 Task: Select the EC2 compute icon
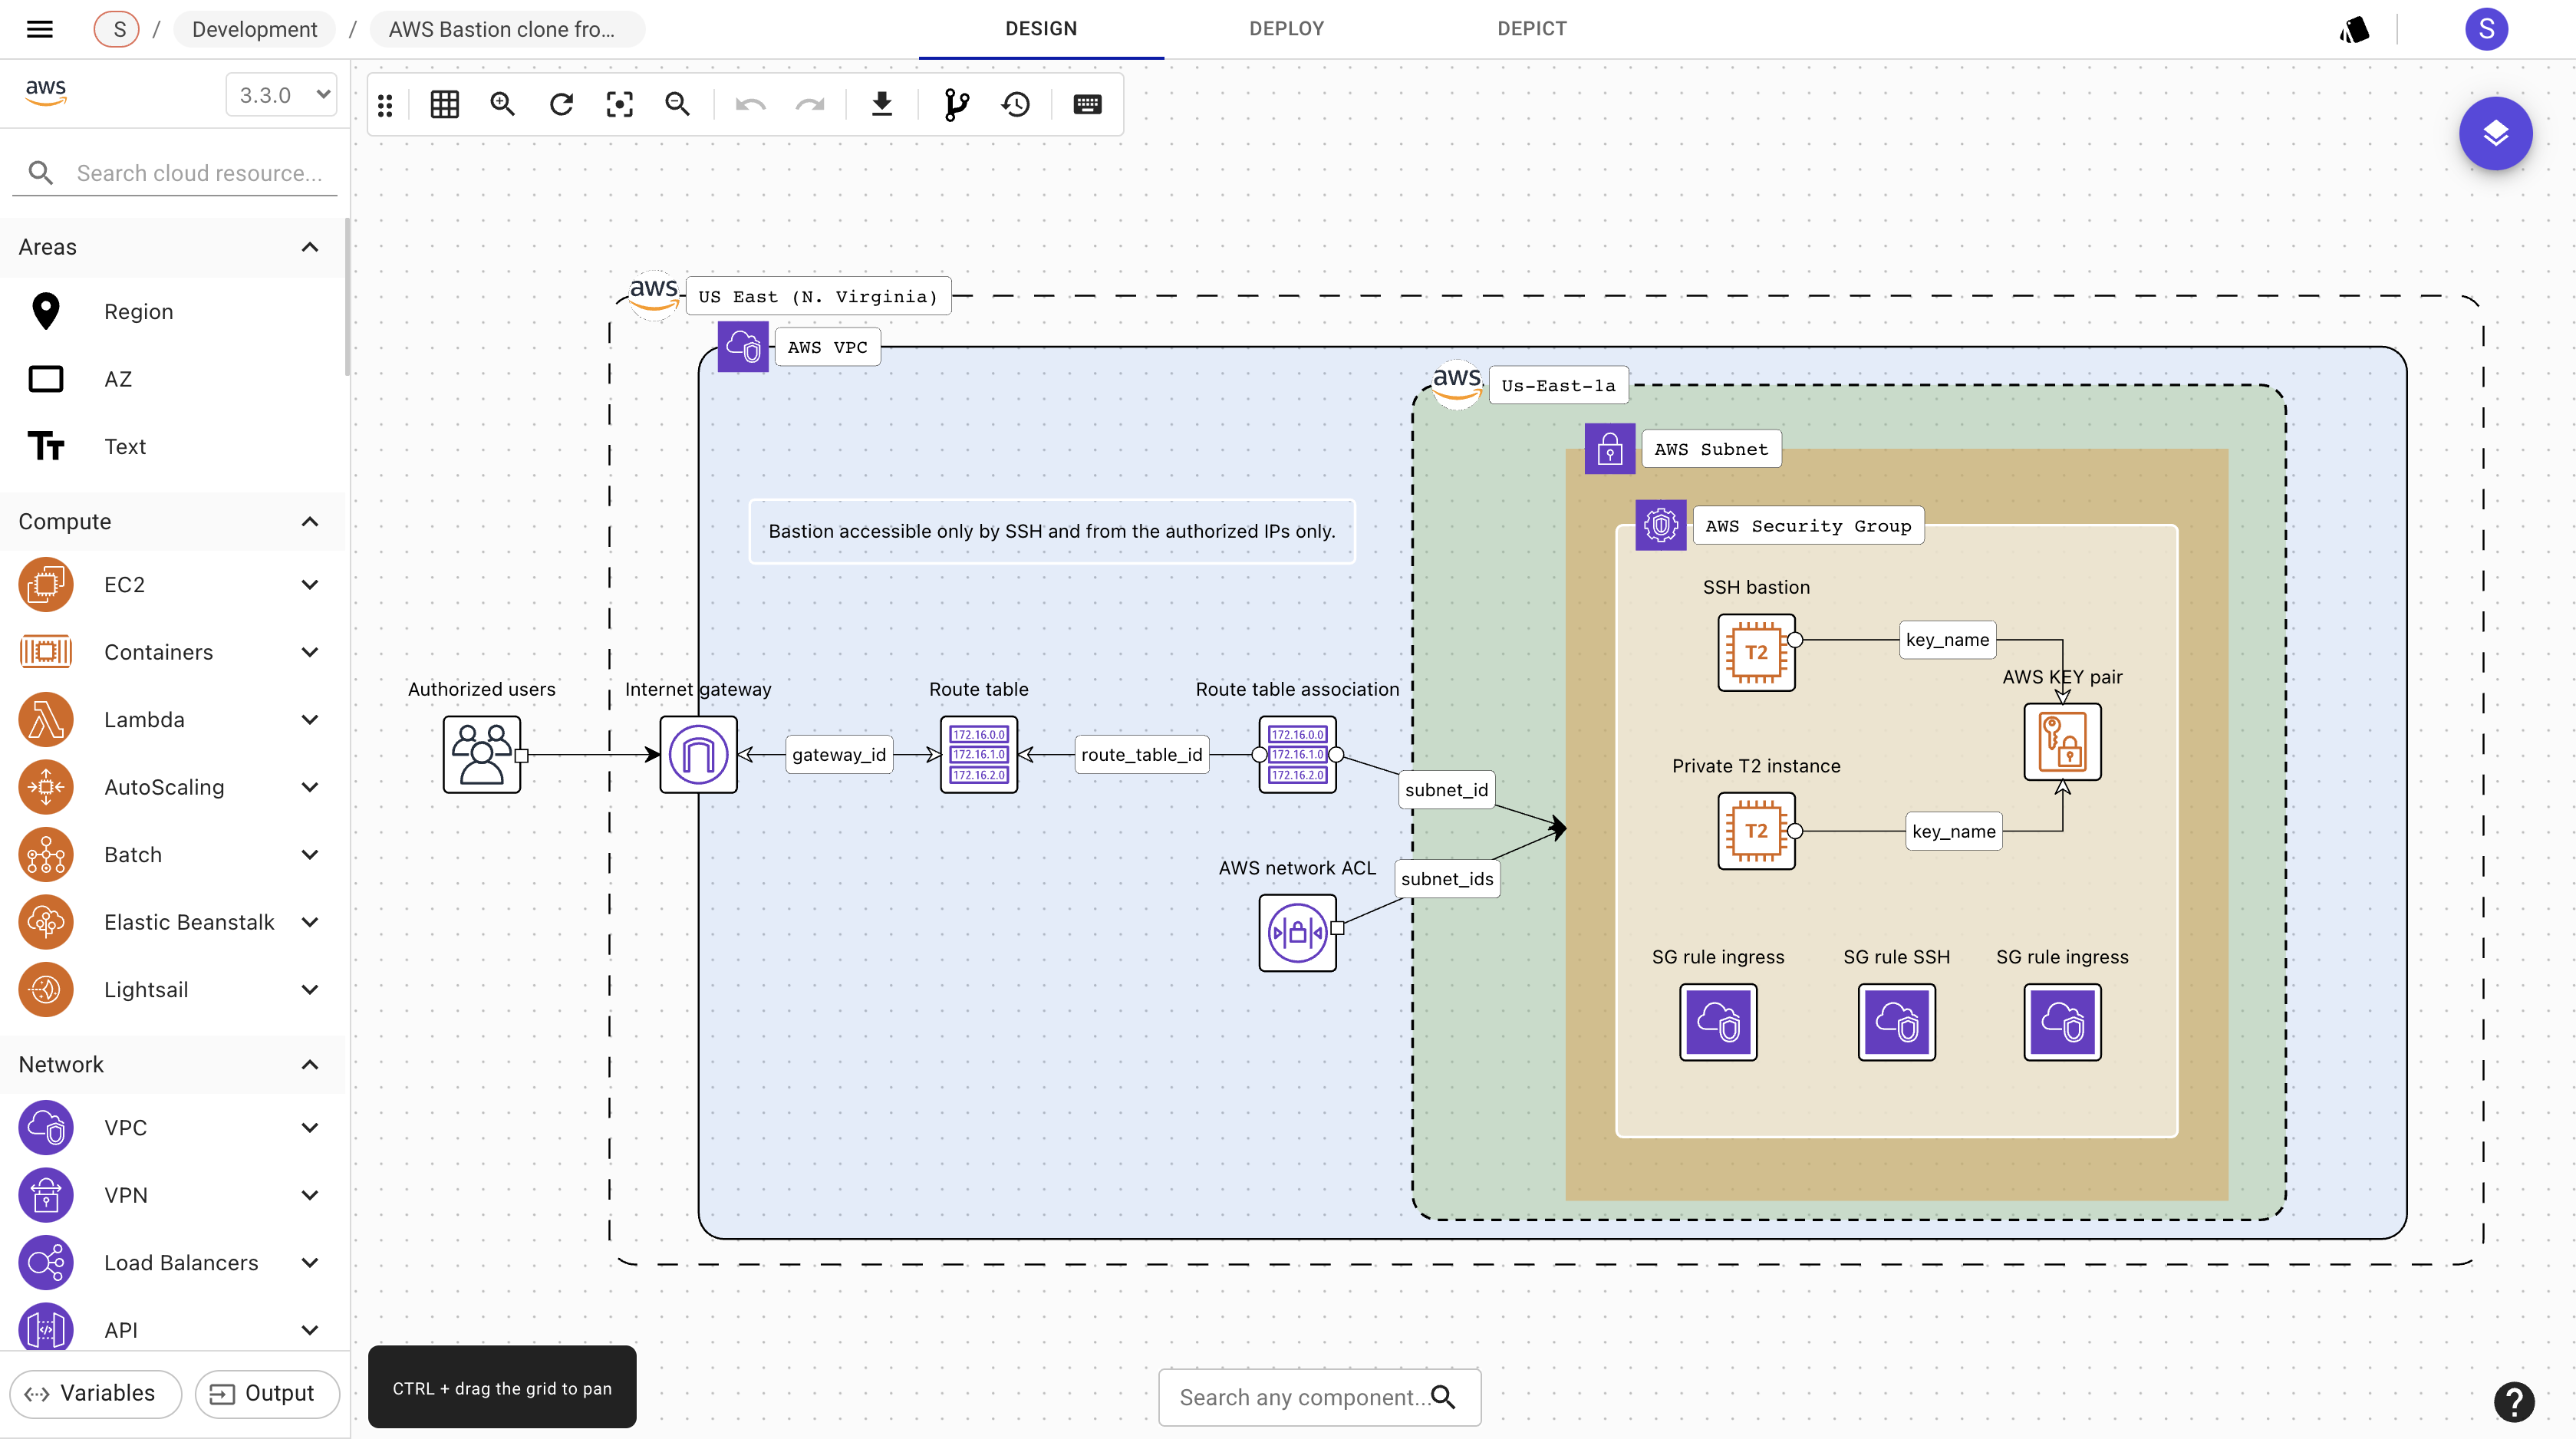coord(45,584)
